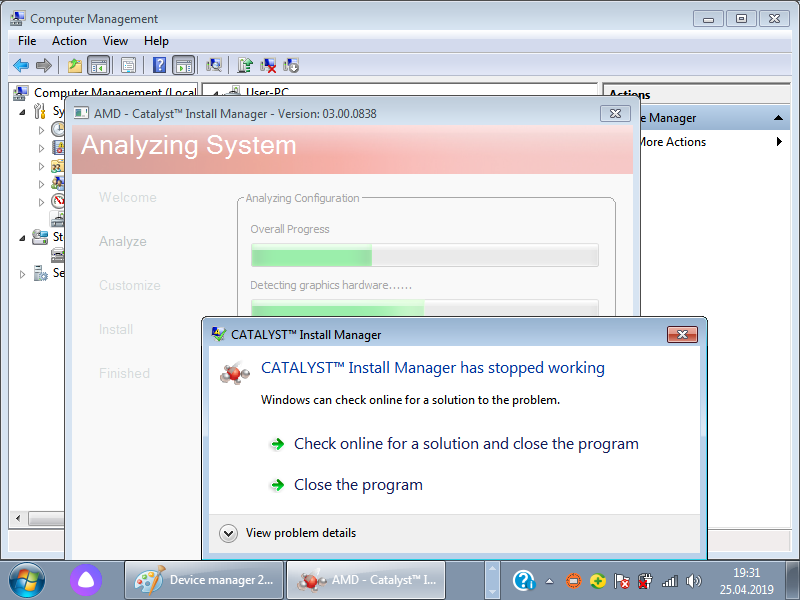Open the Windows Start menu orb

pos(26,581)
